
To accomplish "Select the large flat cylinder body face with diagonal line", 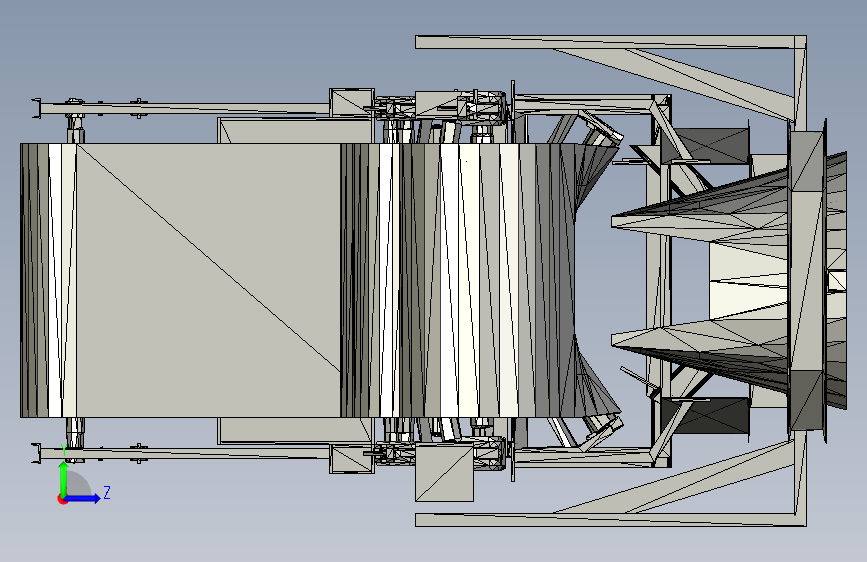I will tap(208, 280).
